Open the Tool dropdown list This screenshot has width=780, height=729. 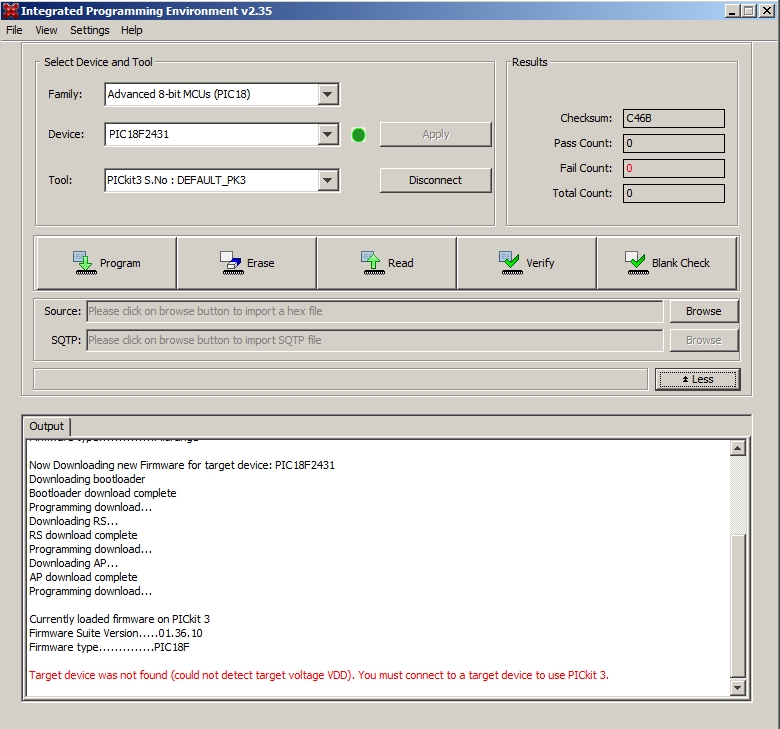328,180
